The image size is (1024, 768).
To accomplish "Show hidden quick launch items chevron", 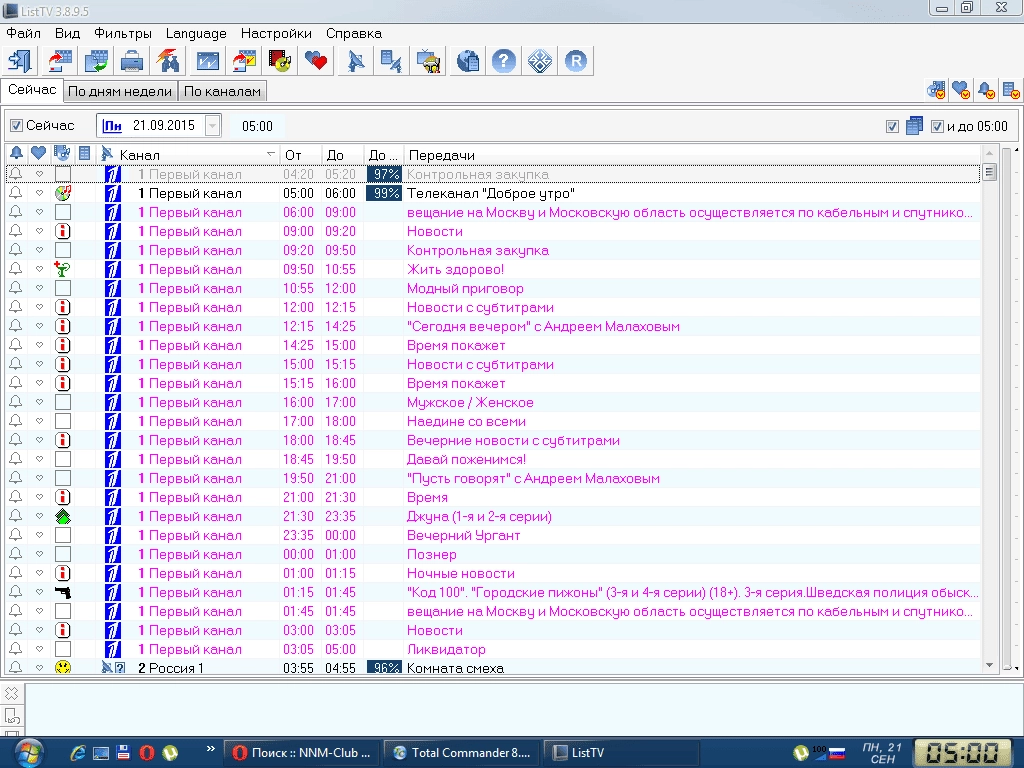I will click(x=210, y=748).
